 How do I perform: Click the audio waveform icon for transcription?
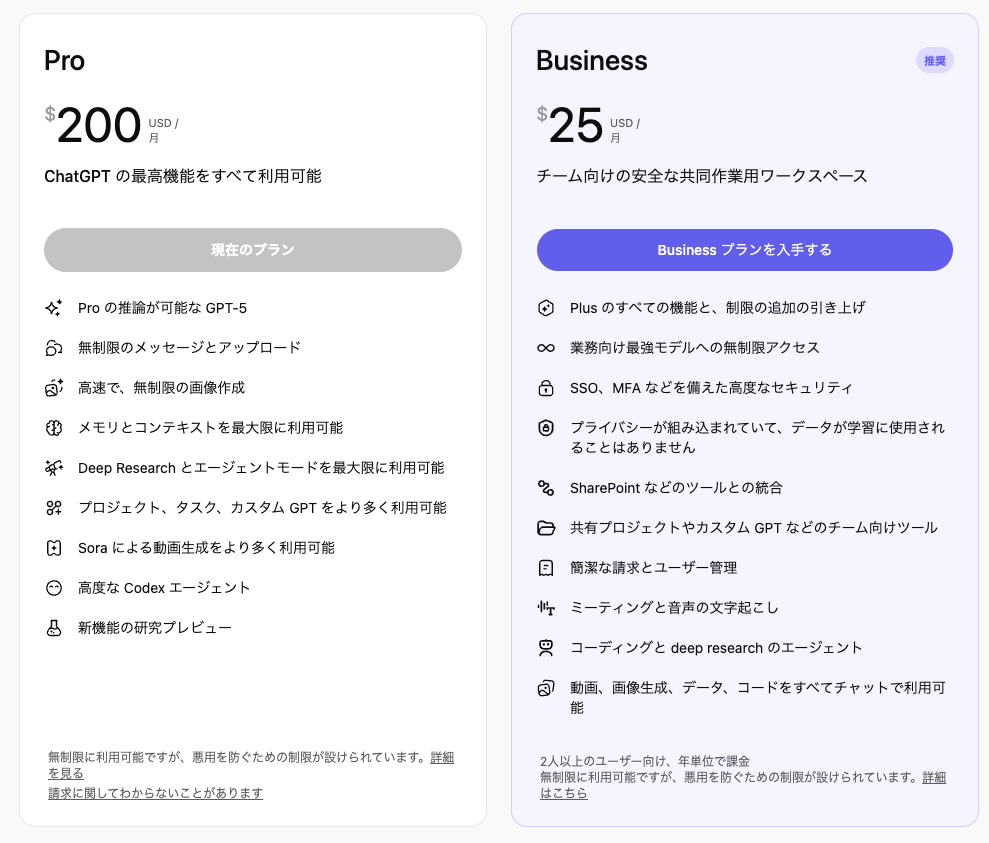[x=546, y=608]
